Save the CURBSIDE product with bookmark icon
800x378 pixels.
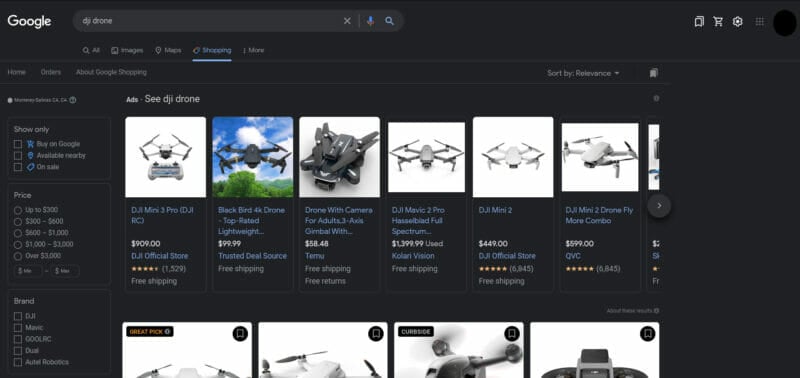pos(512,334)
